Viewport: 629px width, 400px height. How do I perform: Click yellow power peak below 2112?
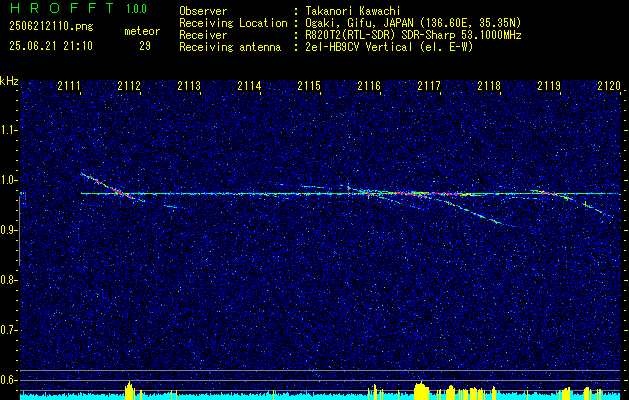click(129, 391)
